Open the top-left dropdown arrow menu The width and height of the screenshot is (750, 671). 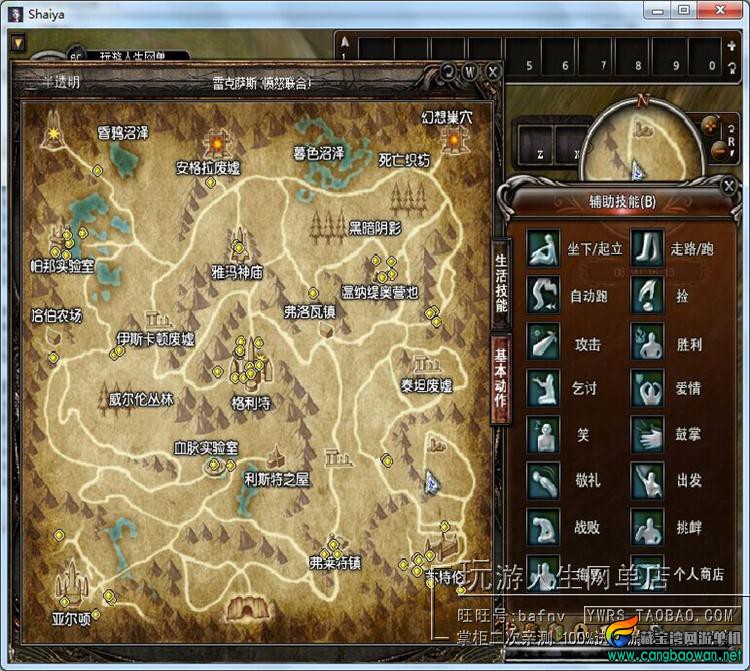click(x=18, y=43)
